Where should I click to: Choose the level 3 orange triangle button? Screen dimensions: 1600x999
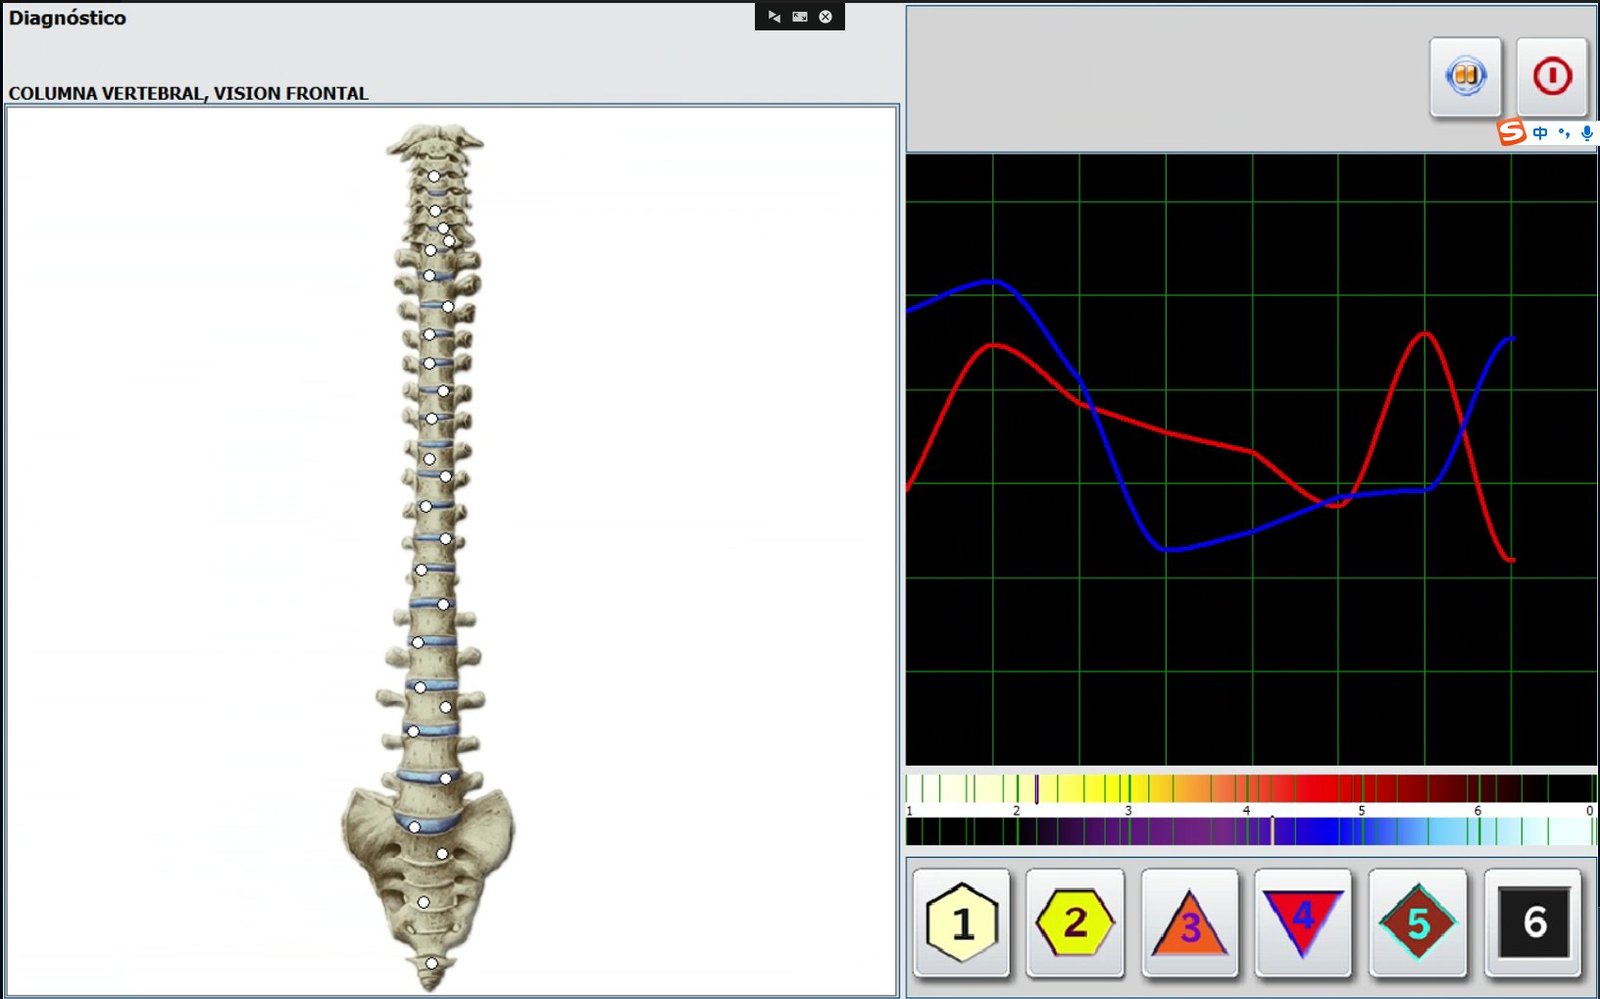pos(1189,922)
